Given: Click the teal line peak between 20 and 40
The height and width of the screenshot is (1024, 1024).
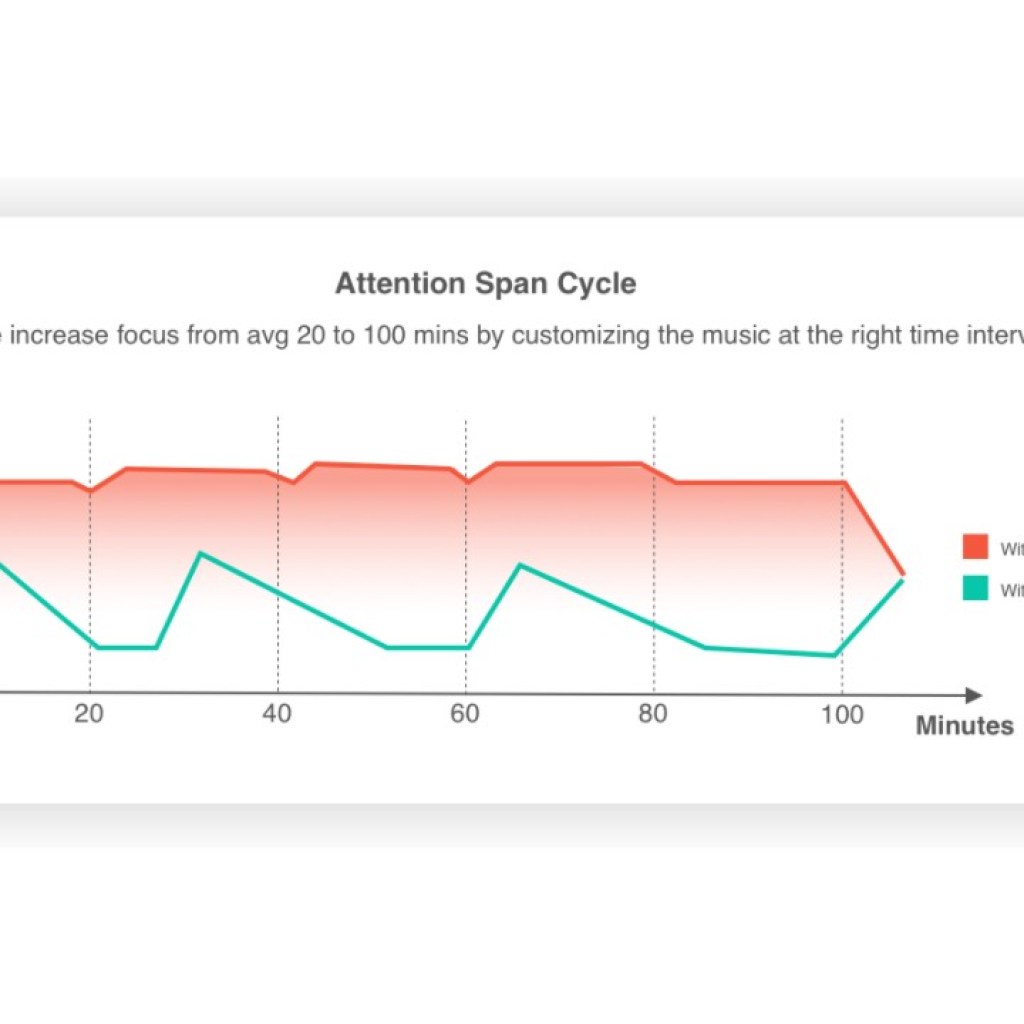Looking at the screenshot, I should 201,553.
